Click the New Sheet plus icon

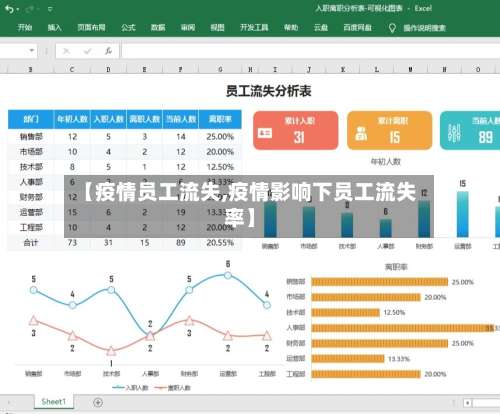coord(98,403)
